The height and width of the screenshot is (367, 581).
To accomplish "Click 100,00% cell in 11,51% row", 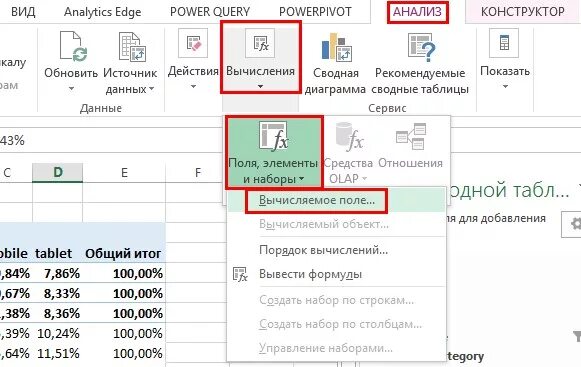I will tap(124, 354).
